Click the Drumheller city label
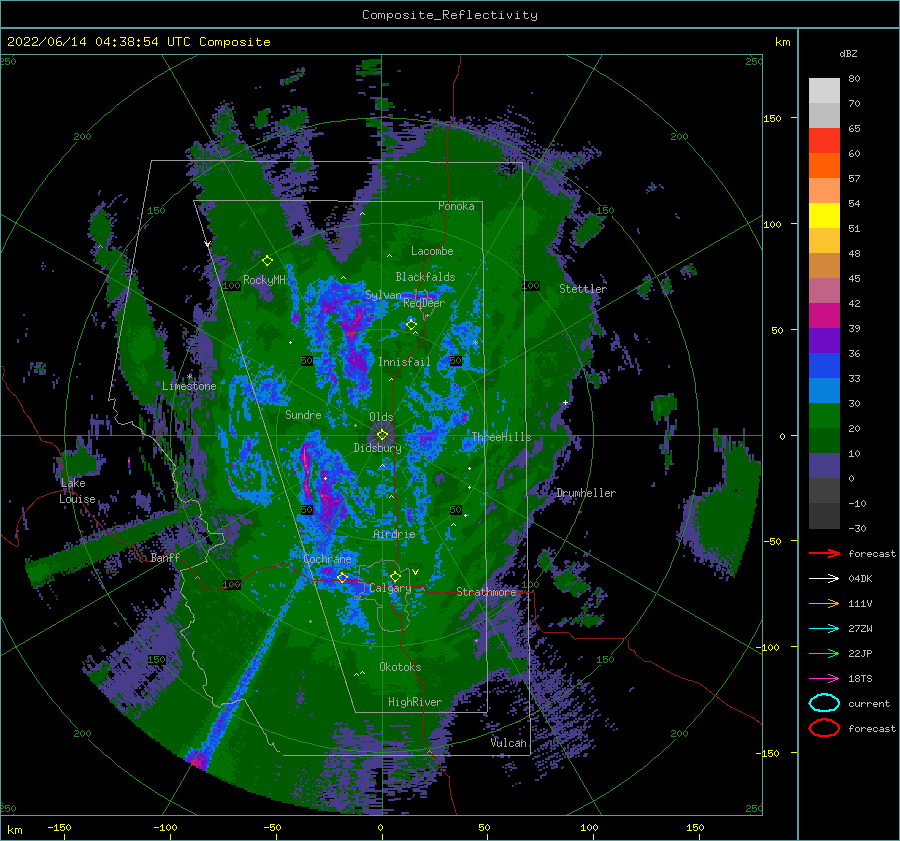Viewport: 900px width, 841px height. tap(586, 493)
